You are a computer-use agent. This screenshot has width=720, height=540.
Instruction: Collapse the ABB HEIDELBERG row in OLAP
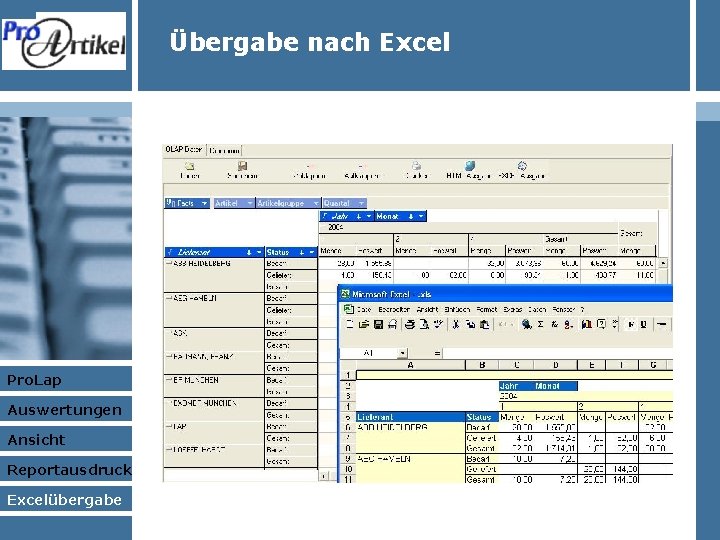(169, 264)
